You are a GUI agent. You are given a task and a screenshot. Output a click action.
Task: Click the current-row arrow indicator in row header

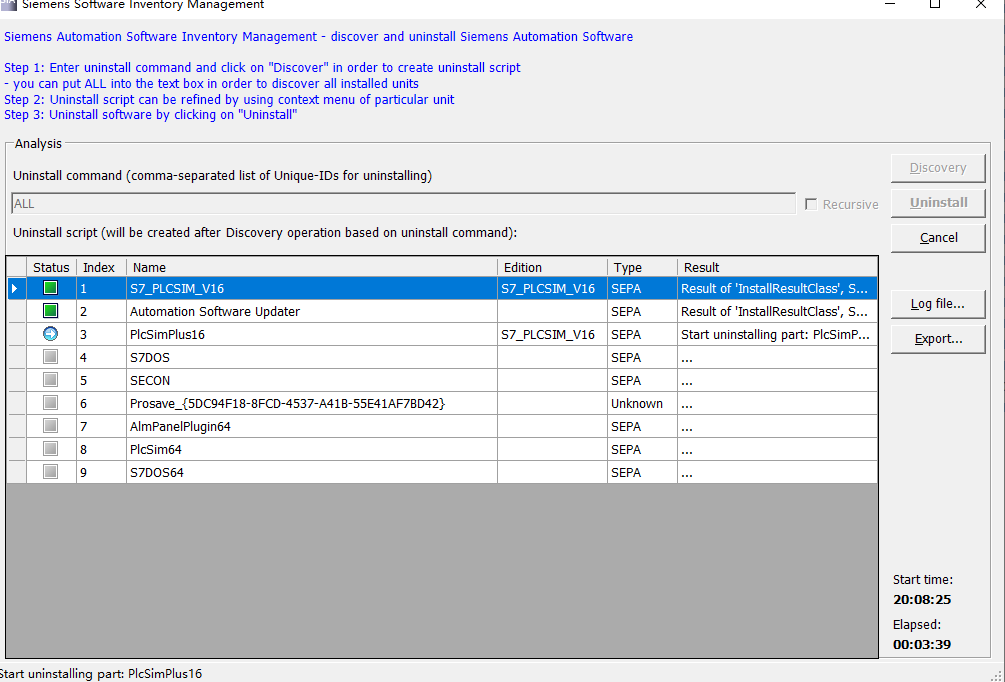(x=15, y=288)
